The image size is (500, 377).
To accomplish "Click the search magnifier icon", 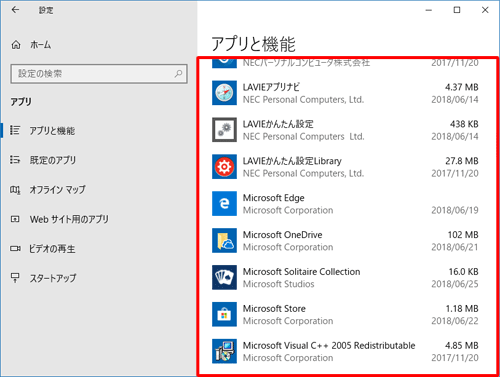I will 179,74.
